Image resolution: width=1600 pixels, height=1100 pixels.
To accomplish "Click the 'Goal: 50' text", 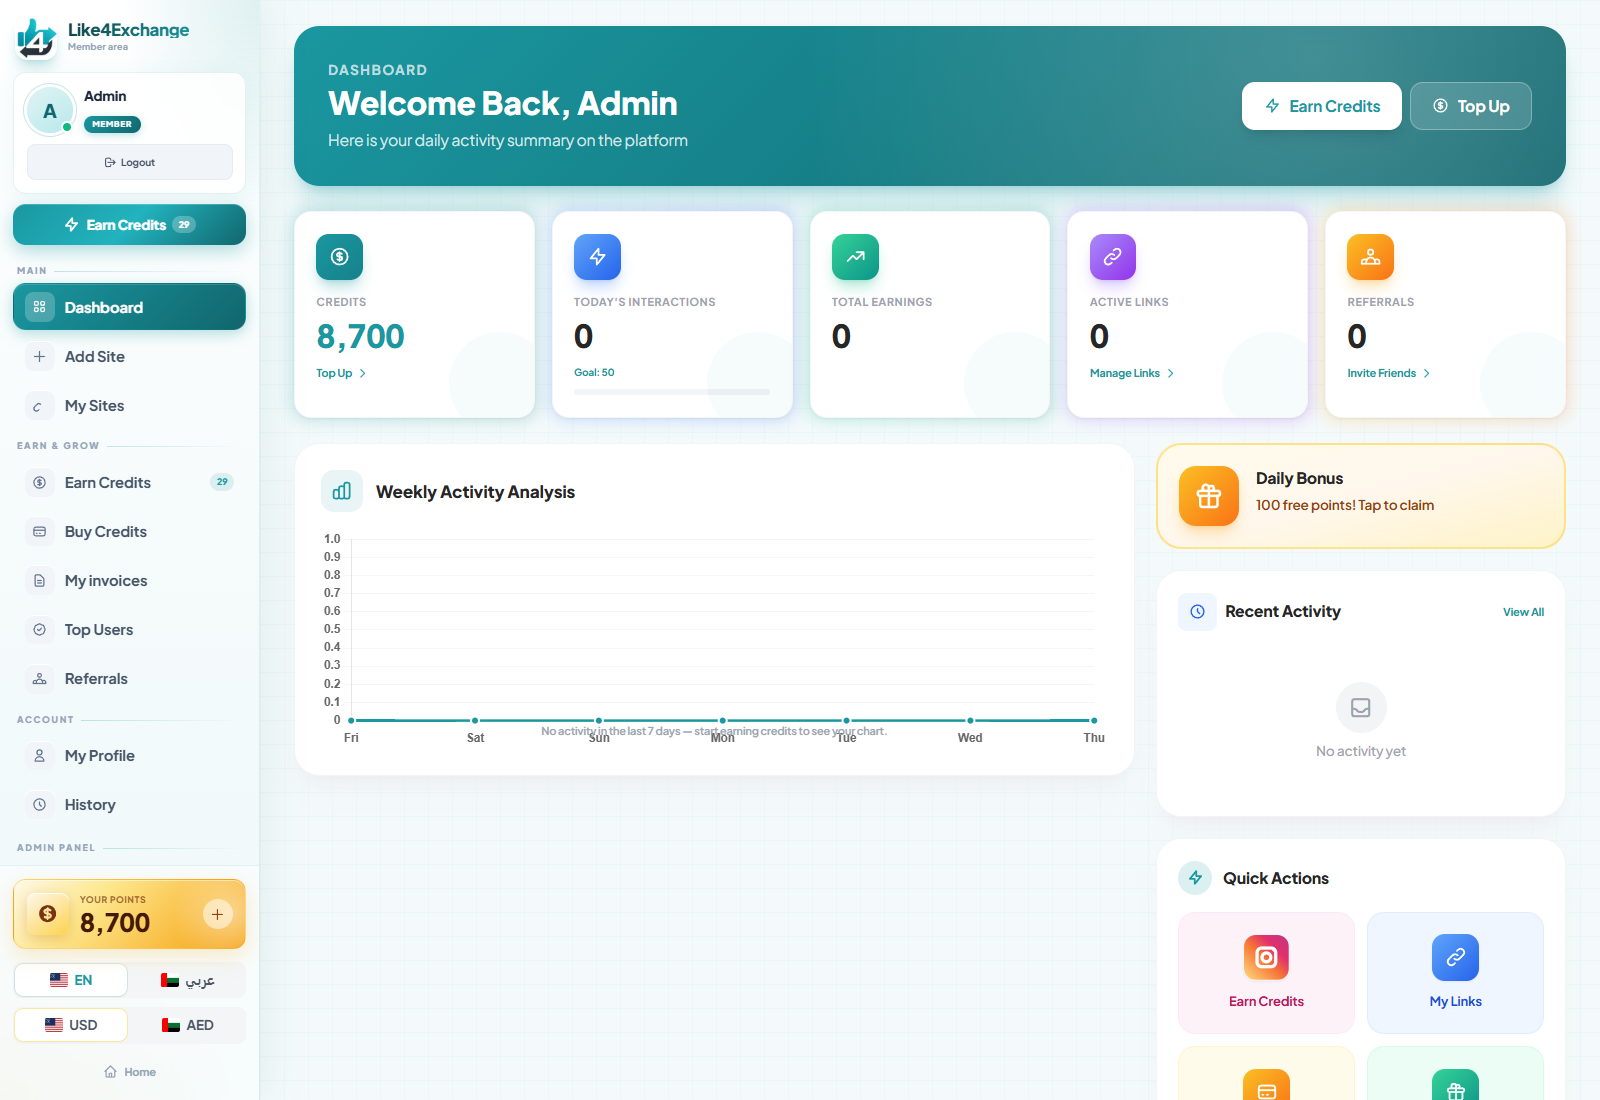I will click(x=594, y=372).
